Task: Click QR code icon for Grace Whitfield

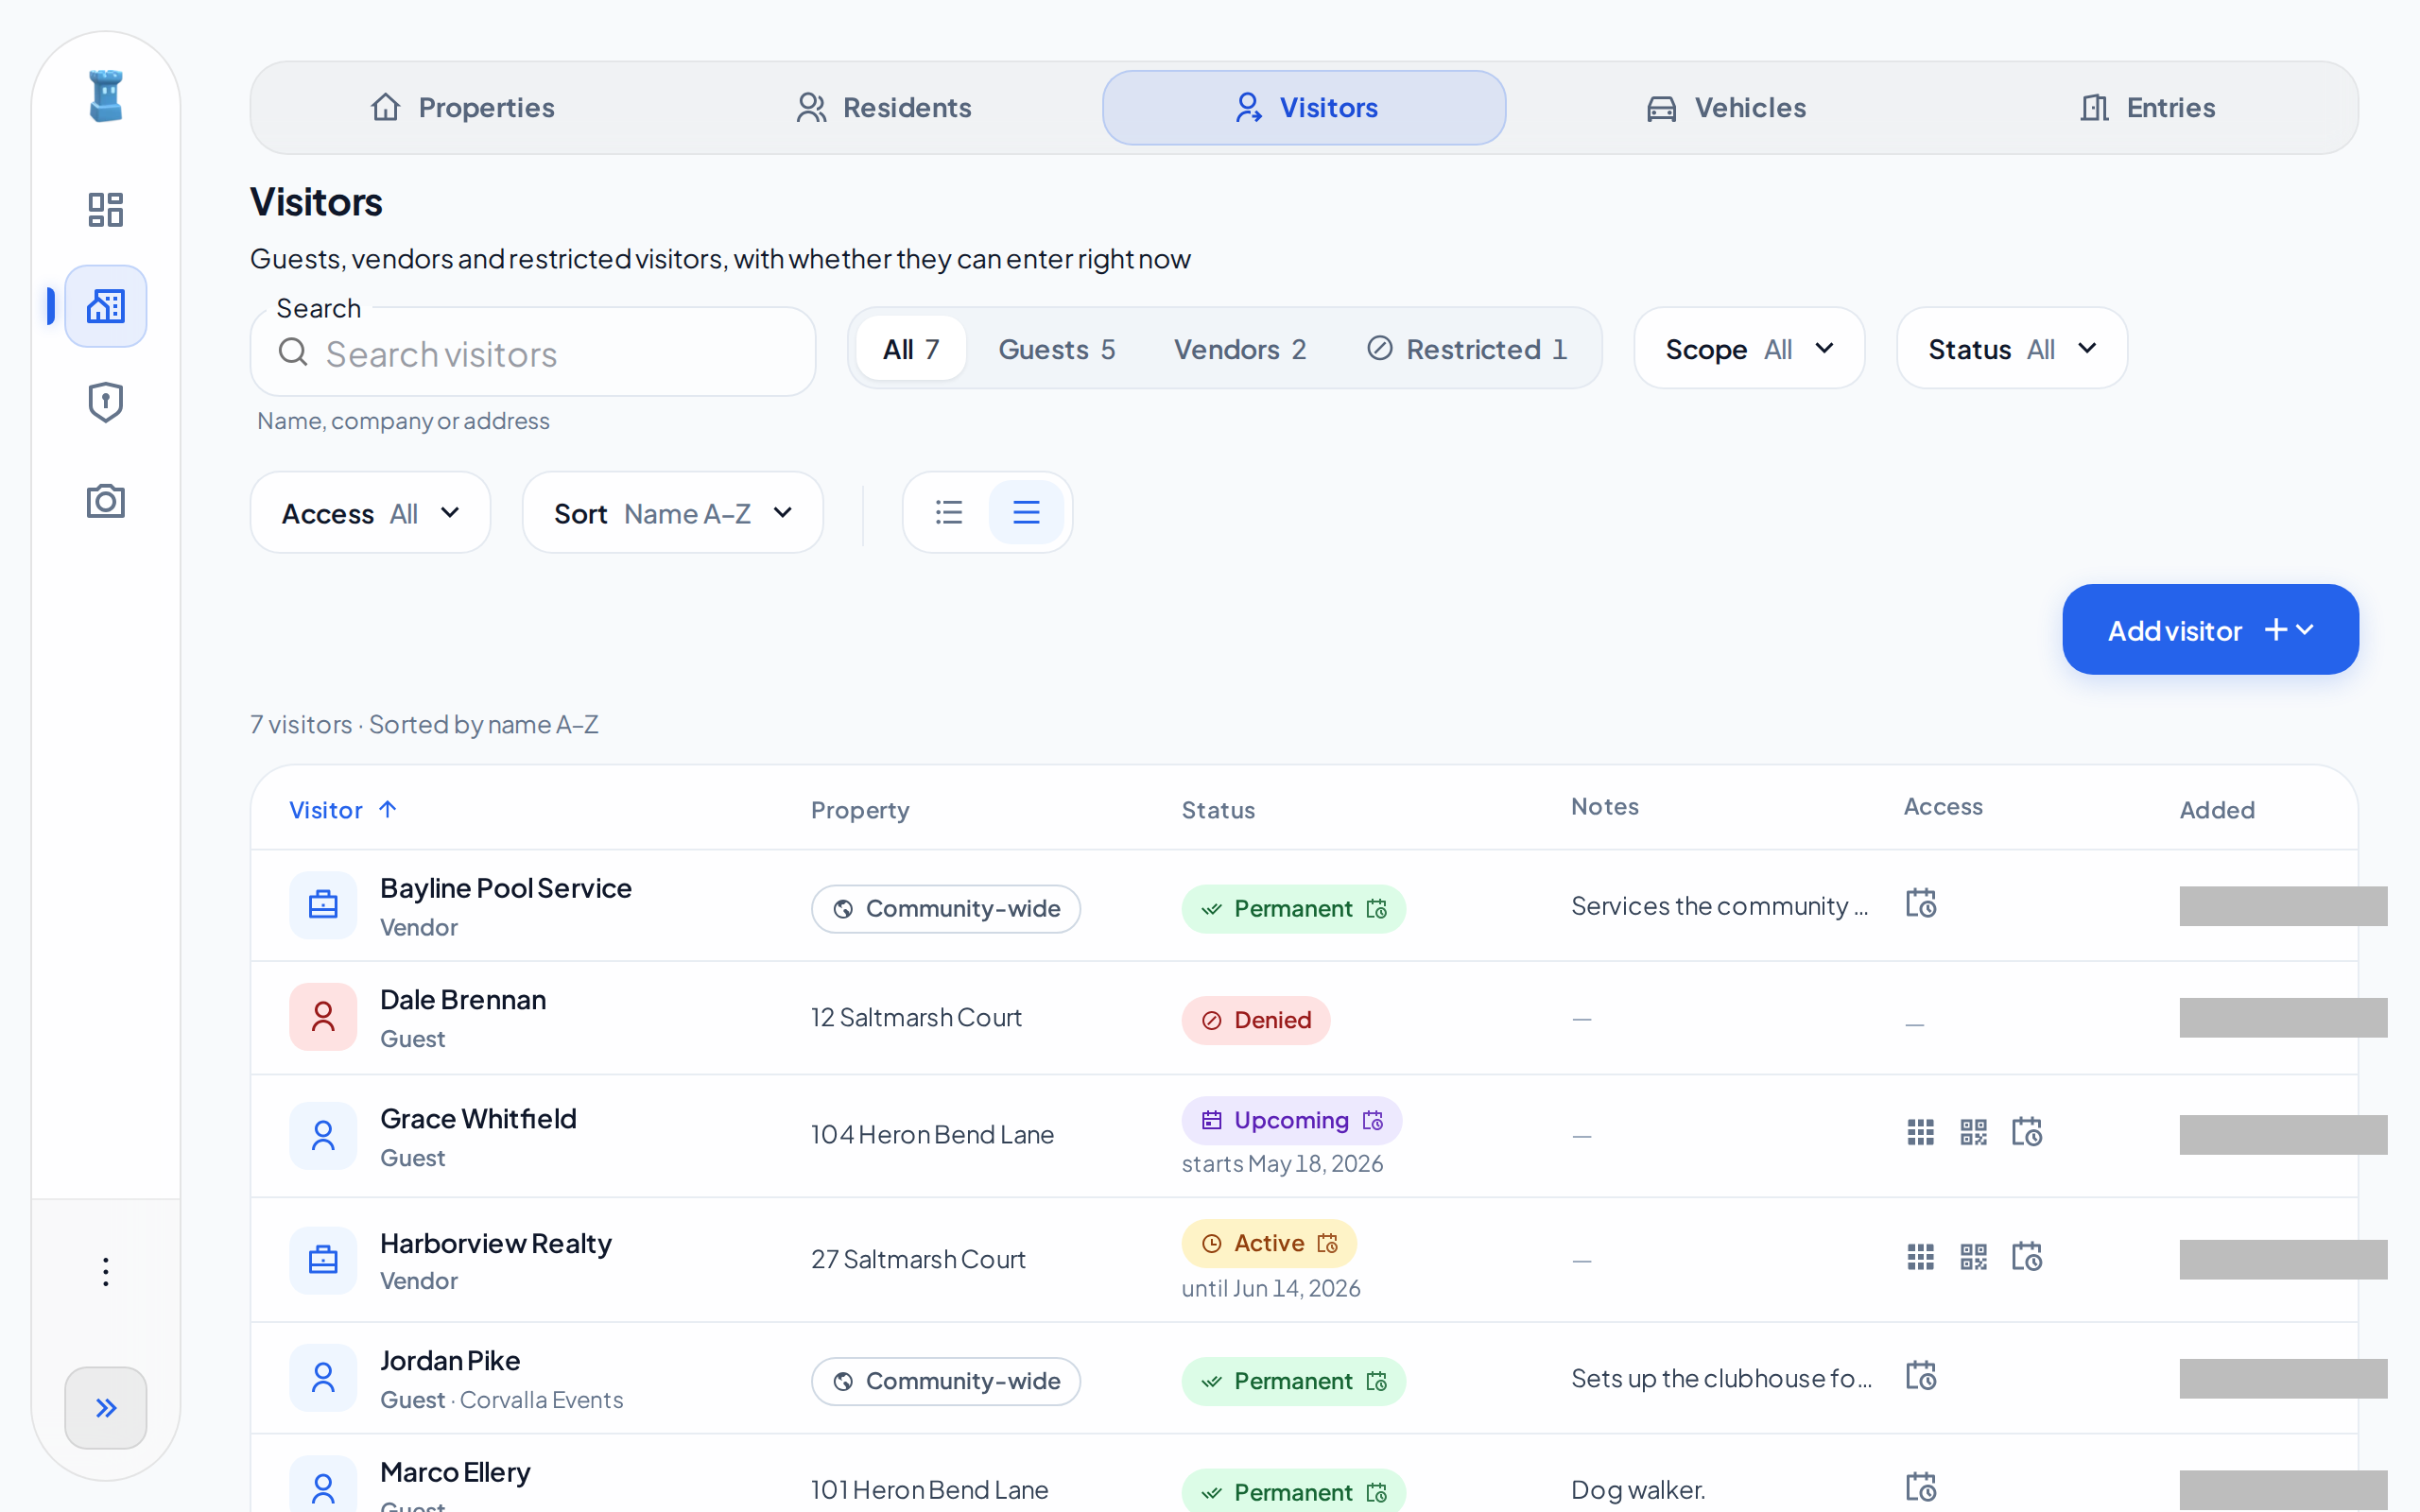Action: coord(1973,1132)
